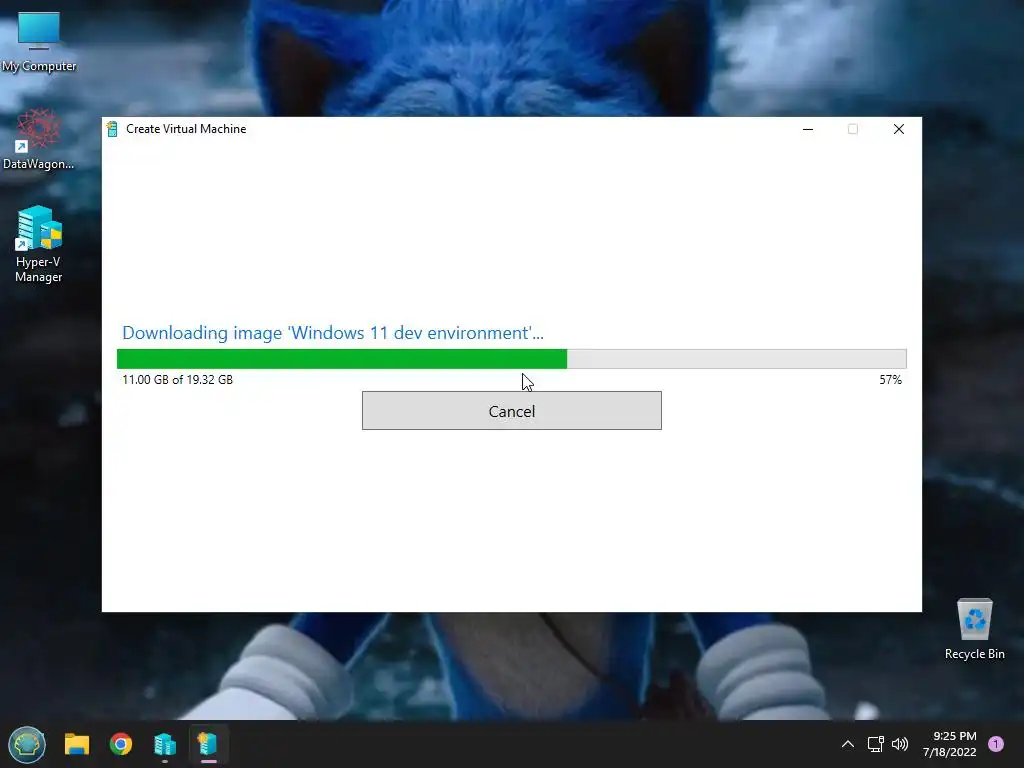
Task: Open the Start menu shell button
Action: [27, 744]
